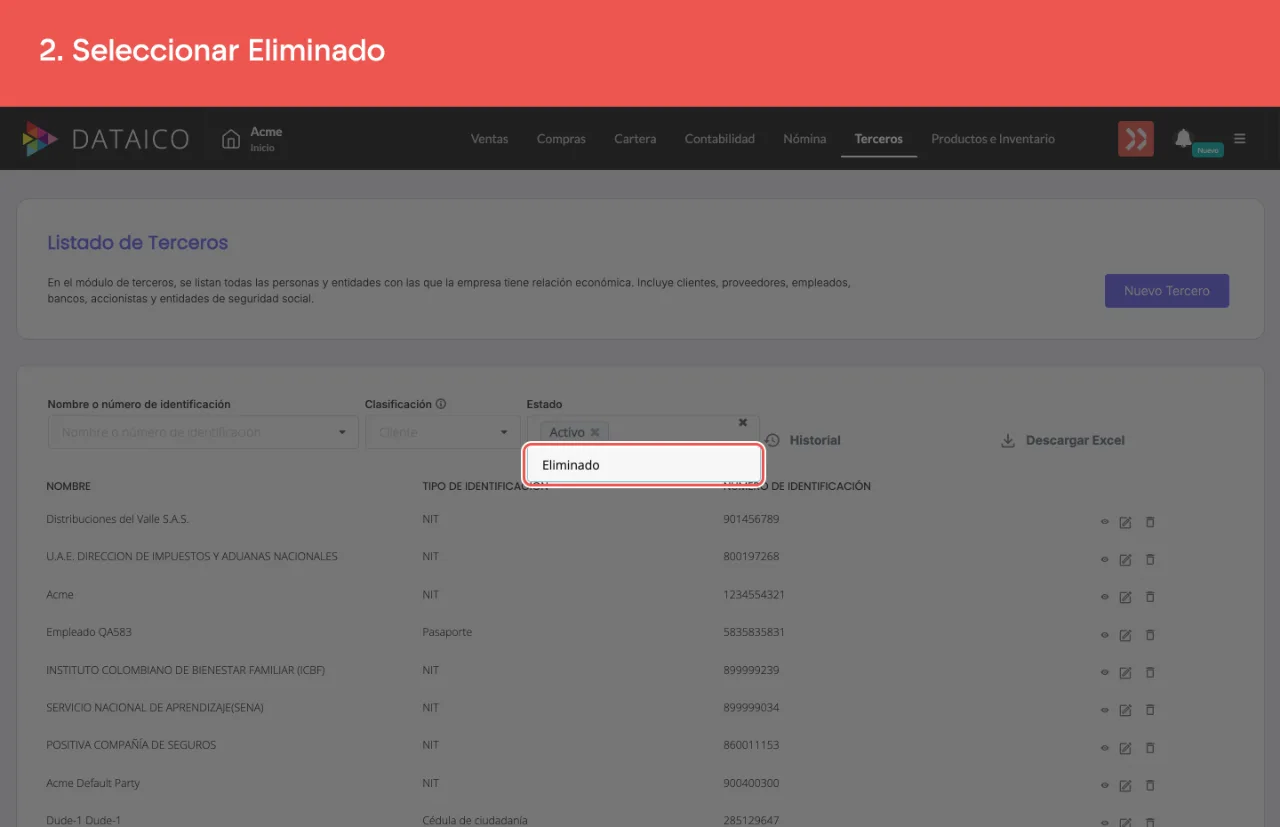
Task: Edit the SERVICIO NACIONAL DE APRENDIZAJE row
Action: pos(1125,710)
